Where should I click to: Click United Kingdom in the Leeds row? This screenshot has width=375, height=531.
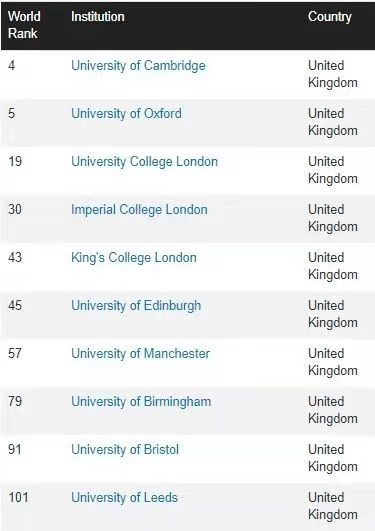point(333,506)
